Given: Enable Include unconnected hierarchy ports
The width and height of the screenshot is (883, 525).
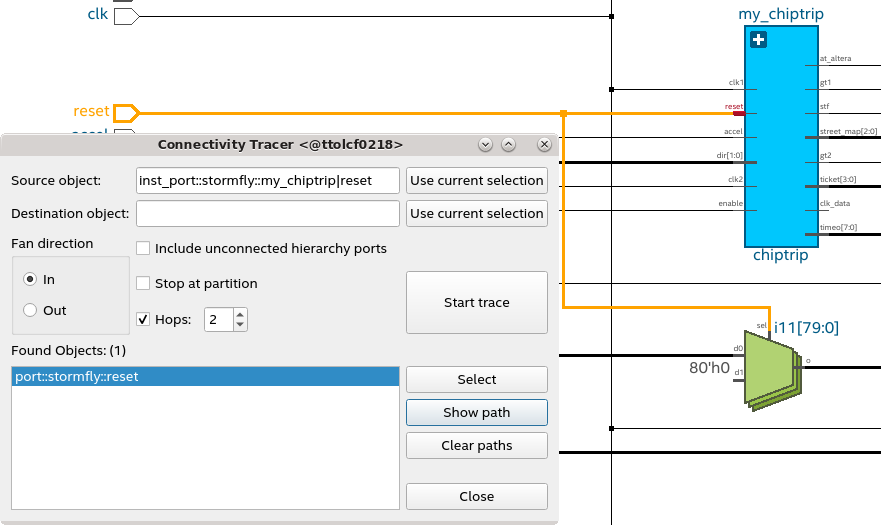Looking at the screenshot, I should coord(143,248).
